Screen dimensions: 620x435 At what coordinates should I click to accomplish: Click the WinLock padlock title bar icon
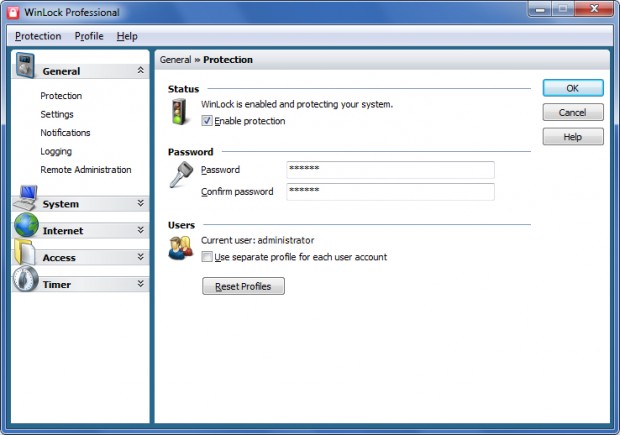[13, 12]
